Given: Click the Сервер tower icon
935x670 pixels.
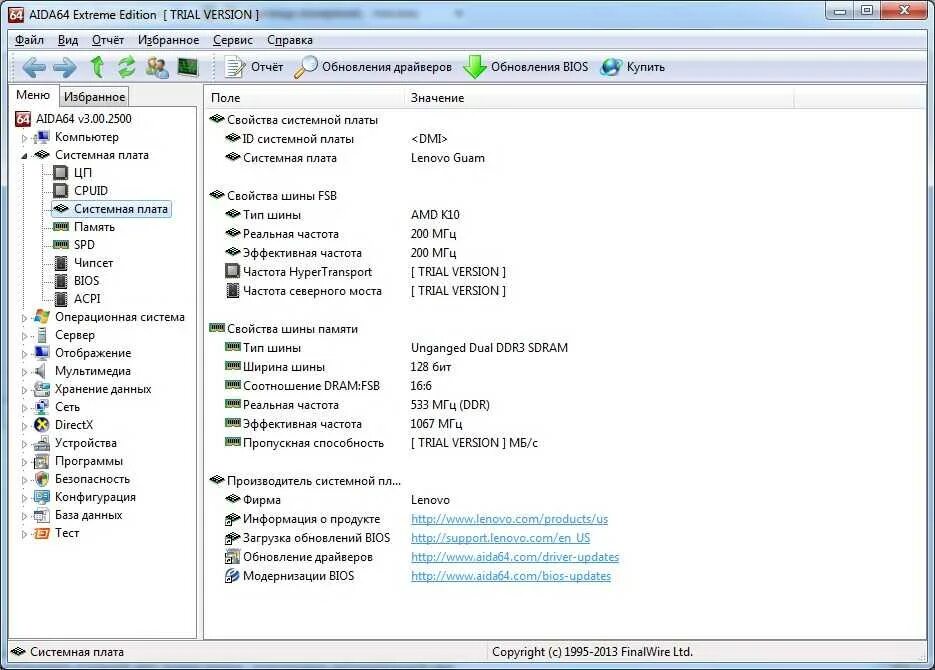Looking at the screenshot, I should tap(42, 335).
